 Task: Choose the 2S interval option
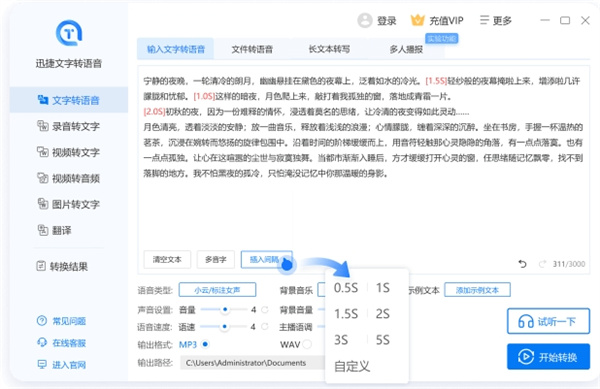[x=383, y=314]
